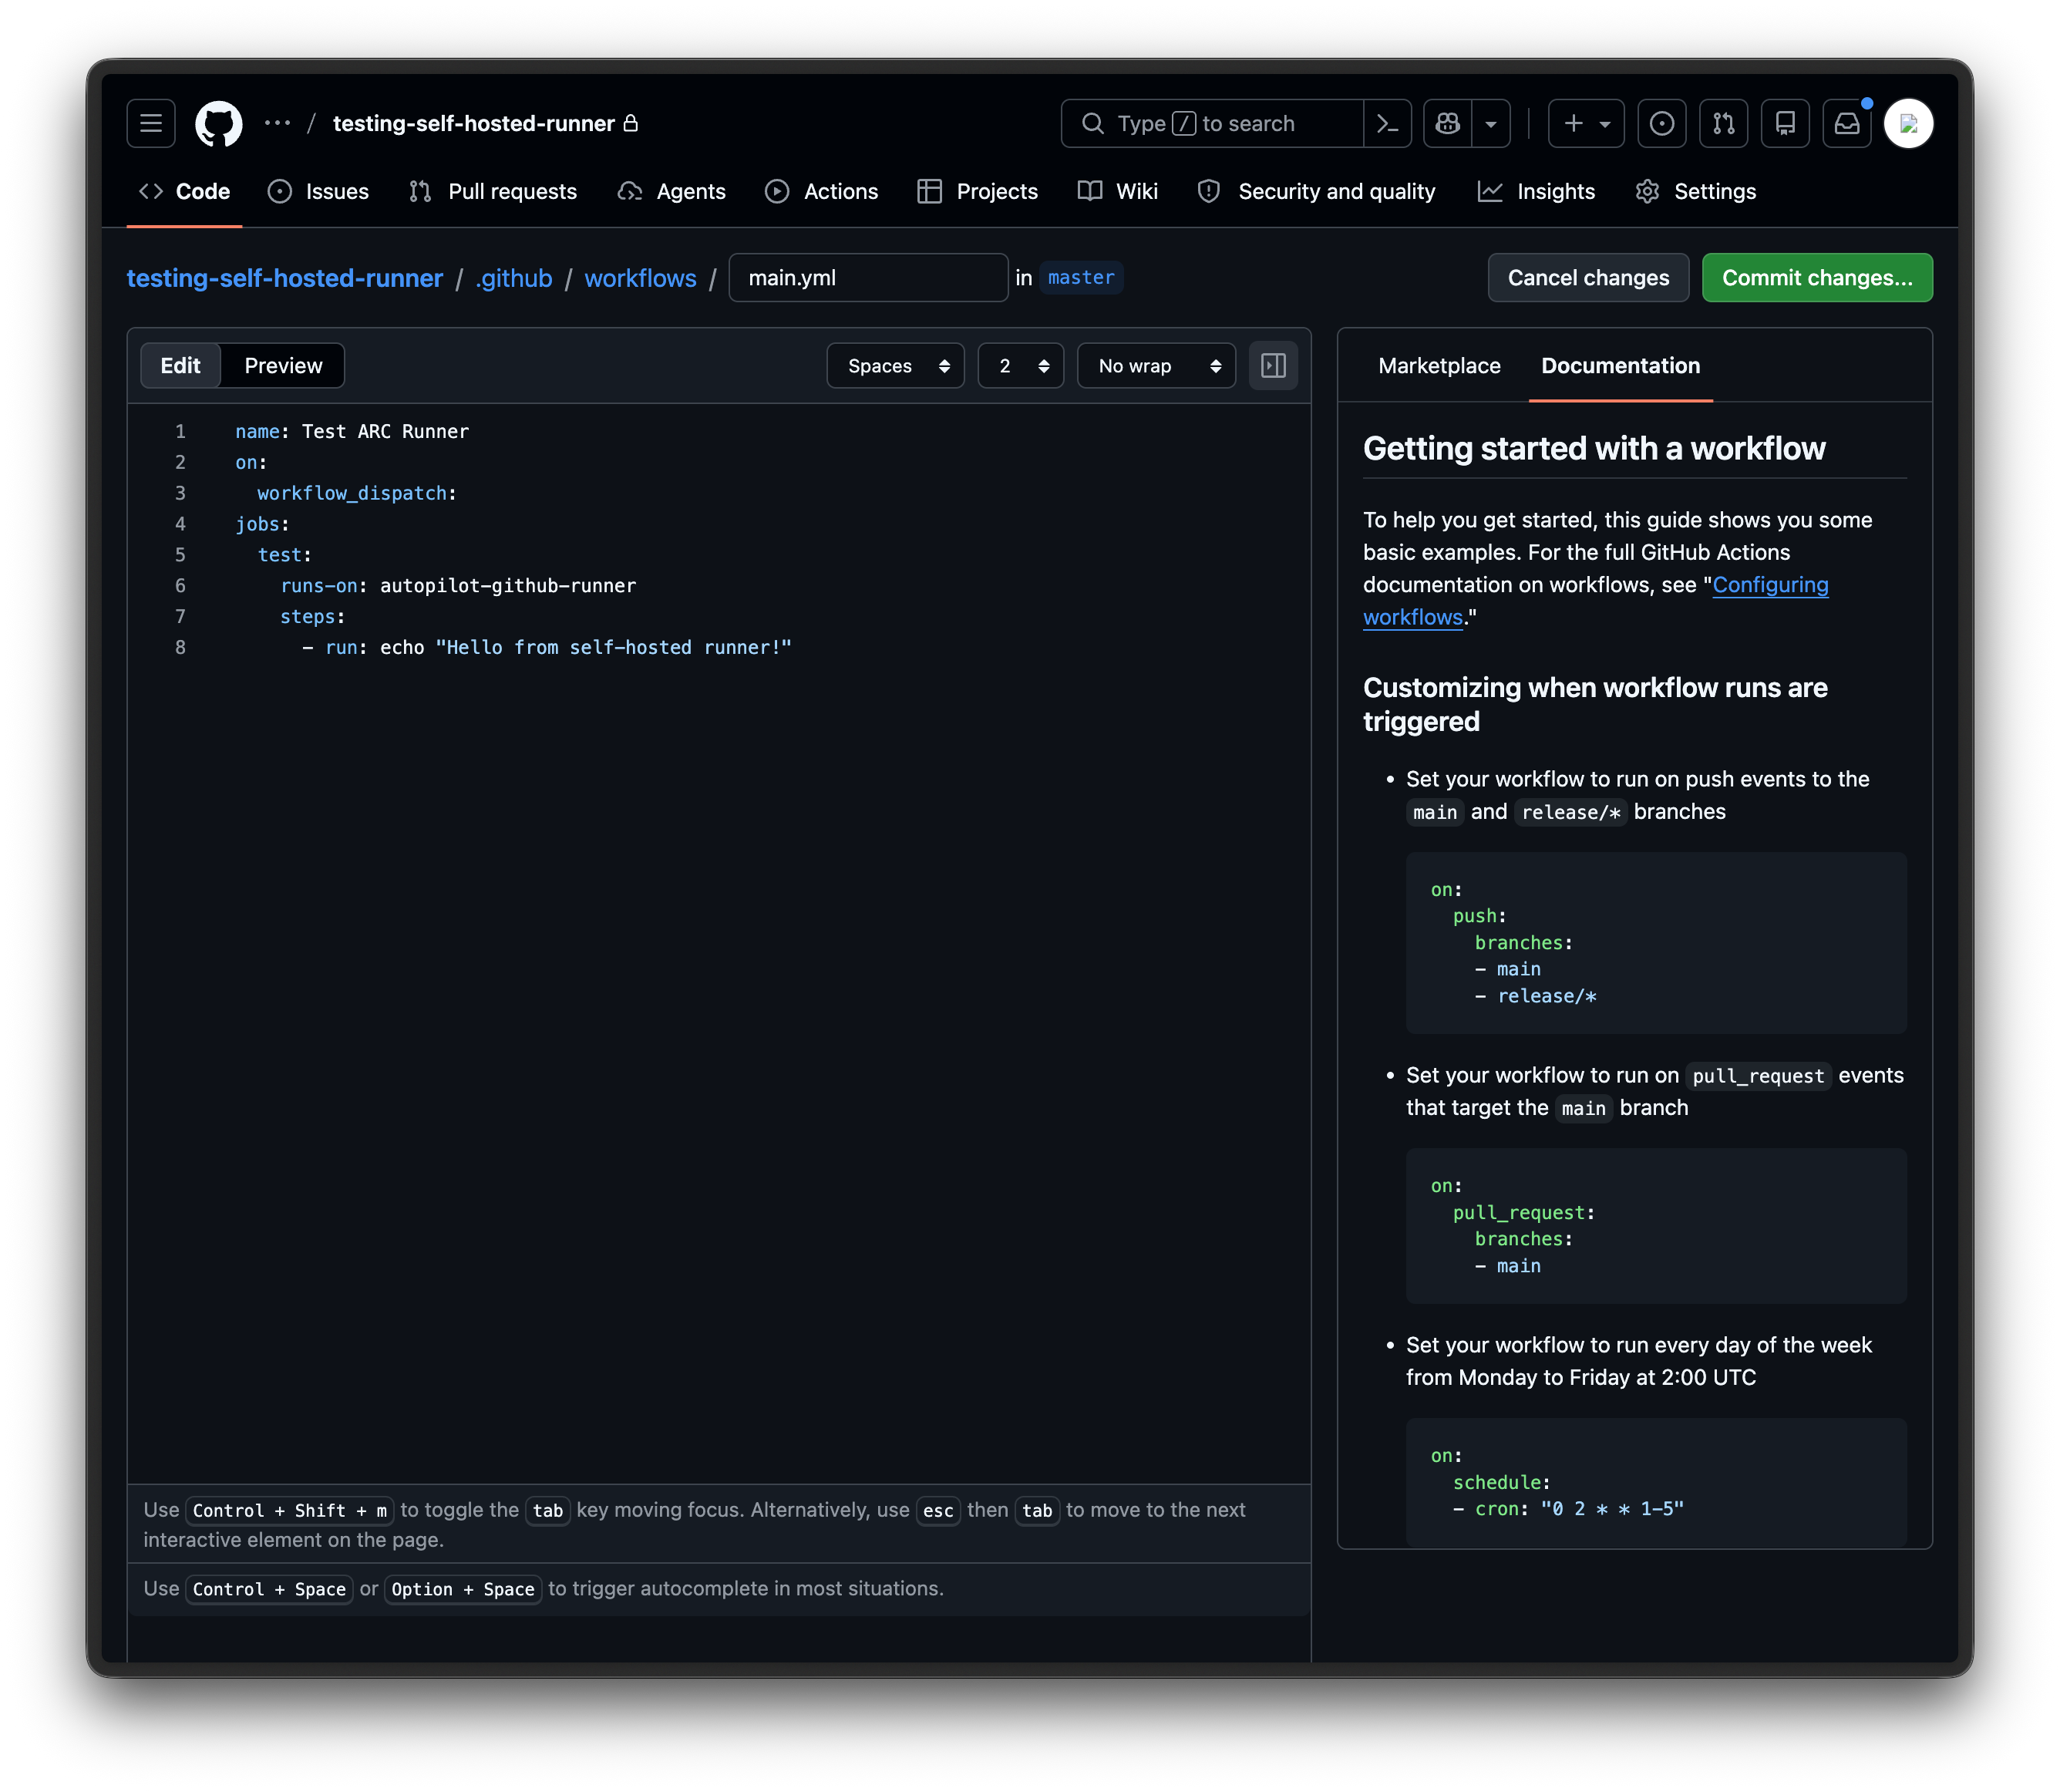Open the No wrap line mode dropdown
Screen dimensions: 2060x1792
[x=1156, y=366]
